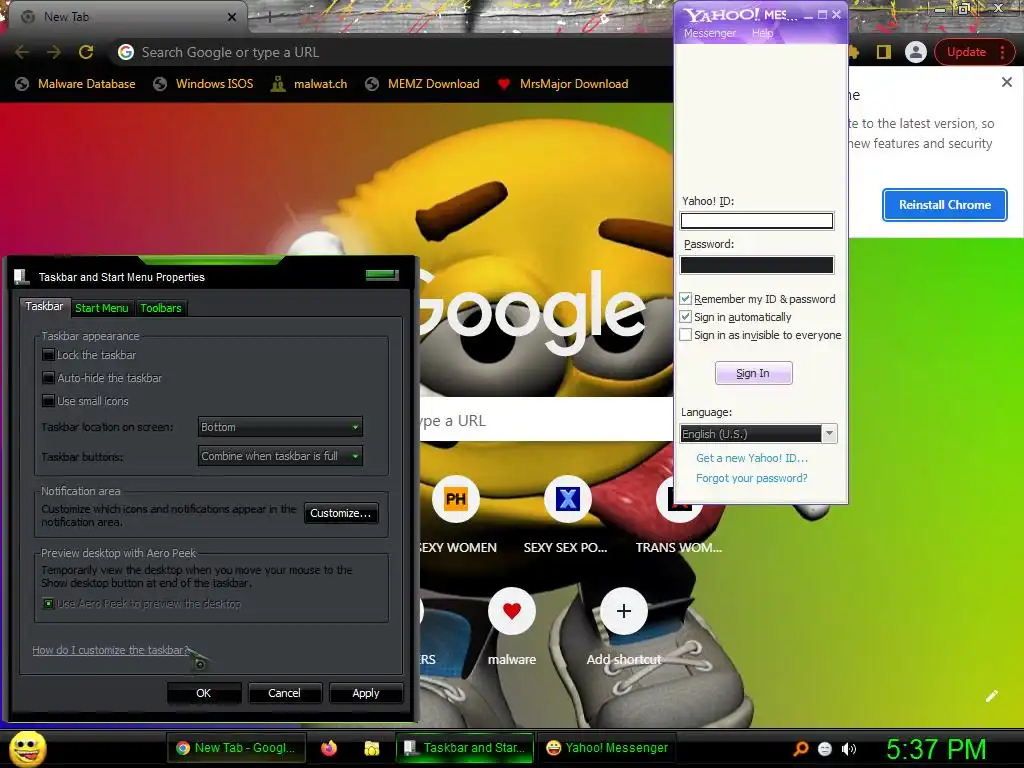Viewport: 1024px width, 768px height.
Task: Click the customize page pencil icon
Action: click(x=991, y=696)
